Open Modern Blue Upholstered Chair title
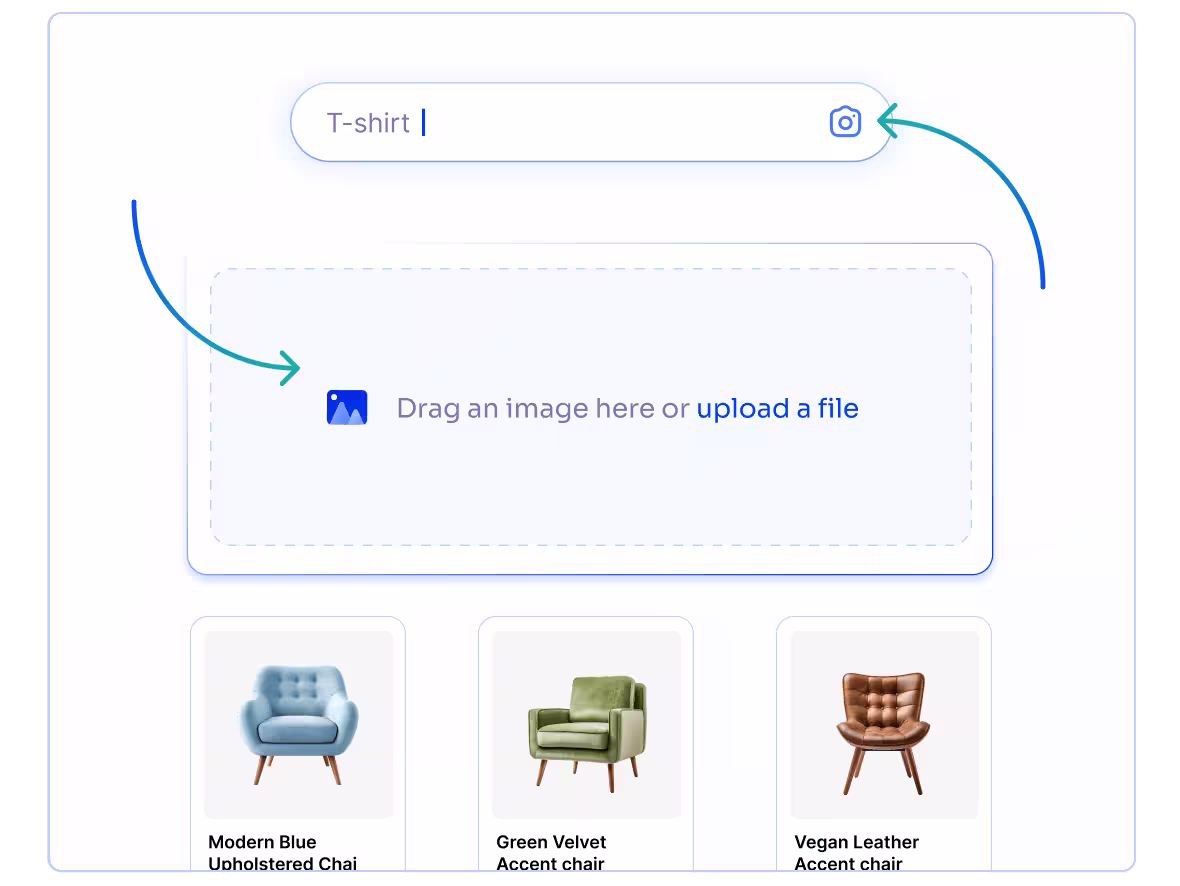The image size is (1180, 886). [282, 853]
